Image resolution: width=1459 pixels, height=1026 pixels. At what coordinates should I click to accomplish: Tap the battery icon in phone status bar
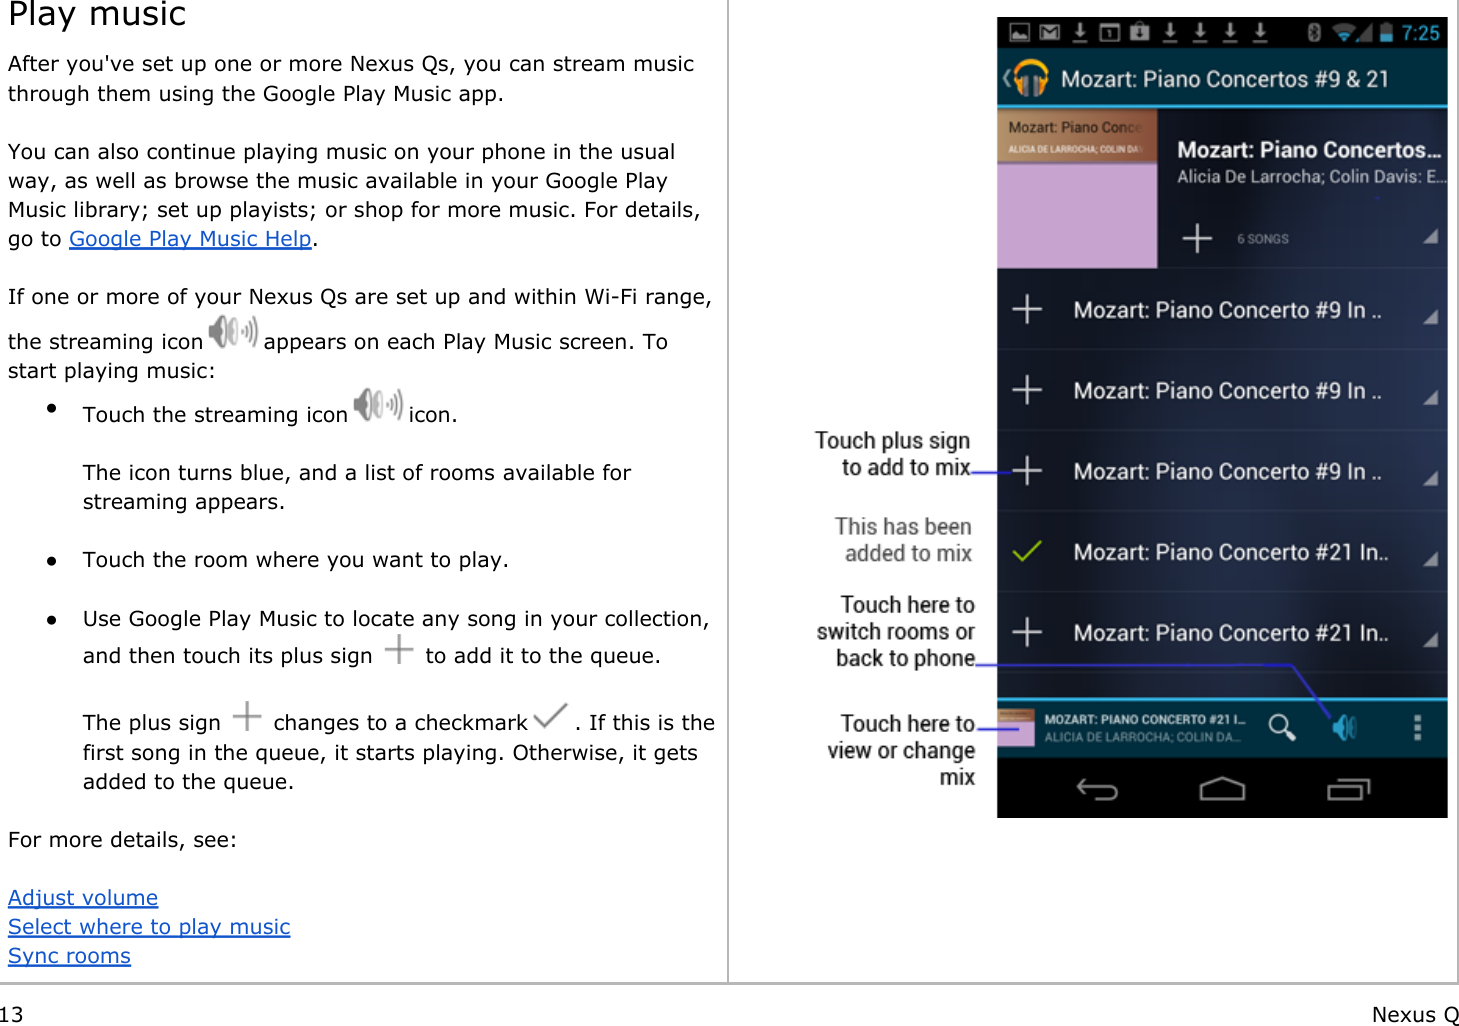[1386, 33]
